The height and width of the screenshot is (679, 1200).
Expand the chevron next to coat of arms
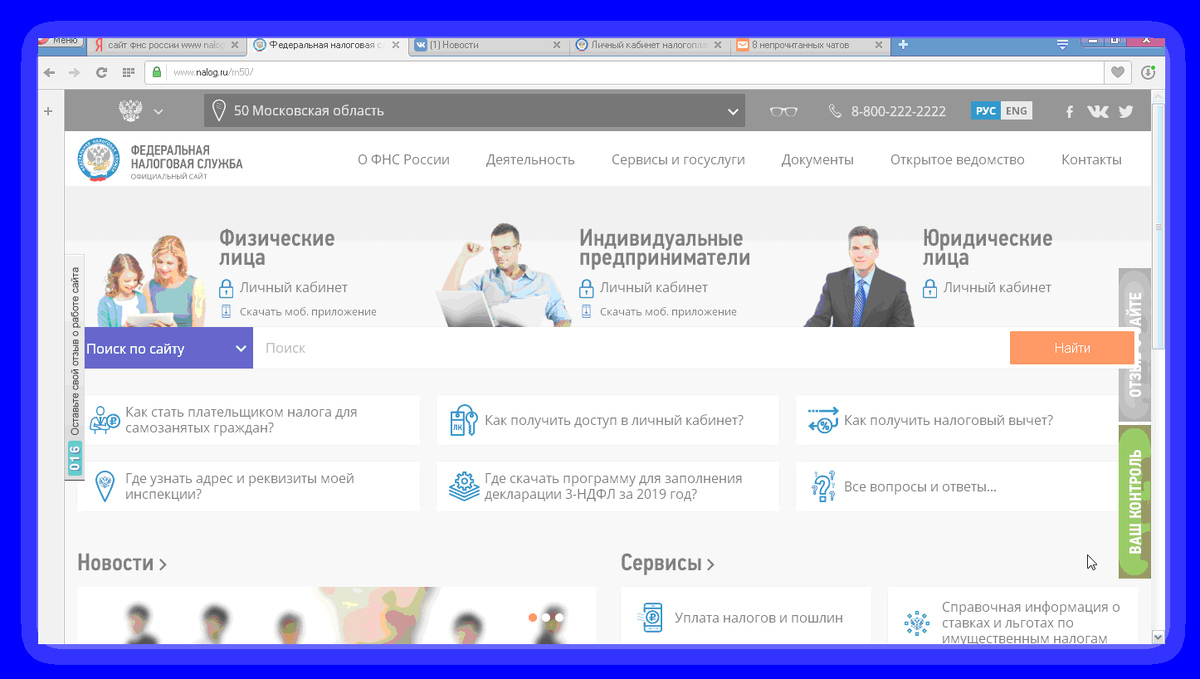point(158,112)
